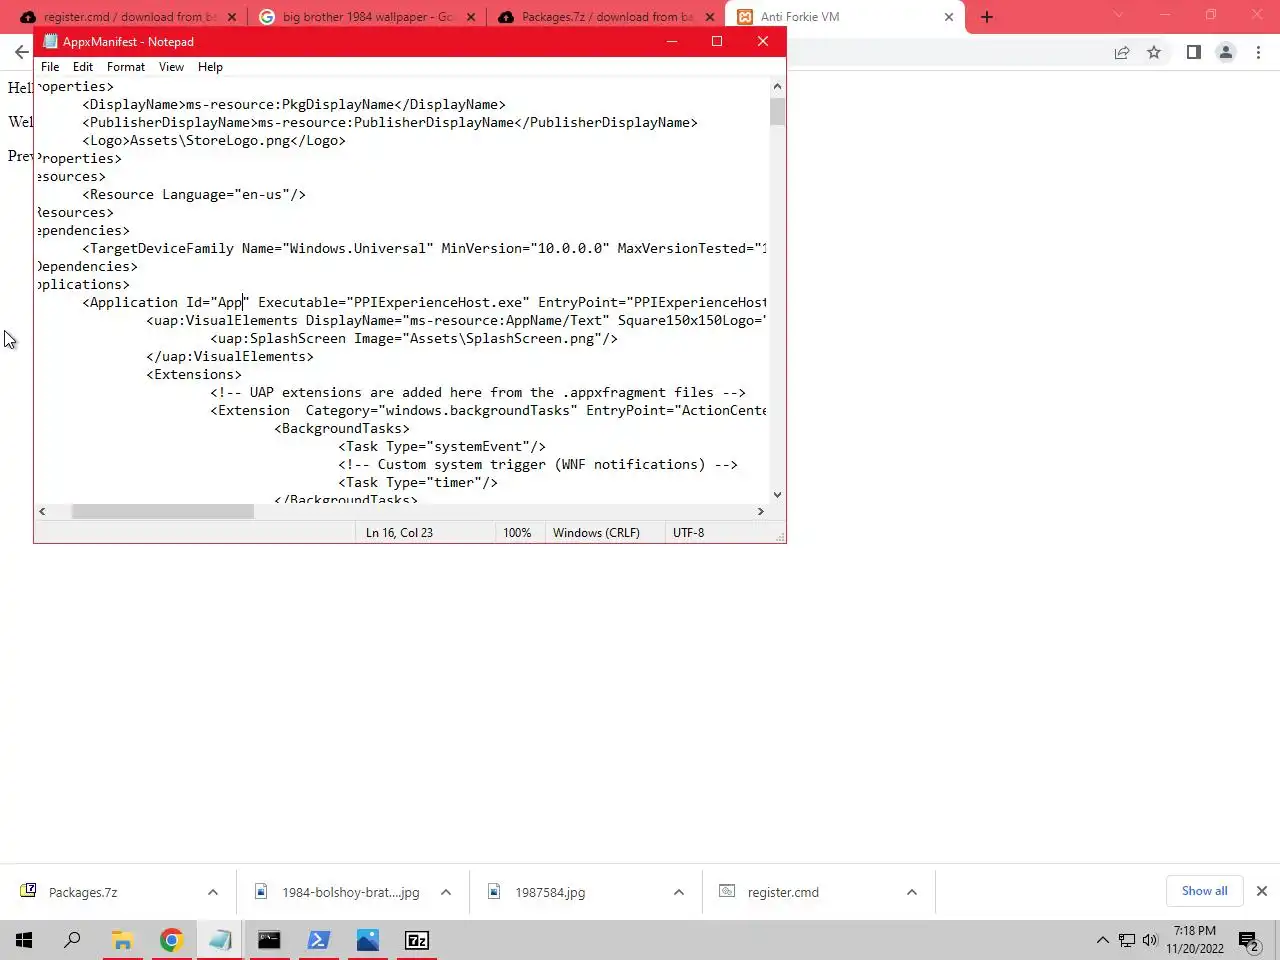Image resolution: width=1280 pixels, height=960 pixels.
Task: Open the Notepad Edit menu
Action: [x=83, y=67]
